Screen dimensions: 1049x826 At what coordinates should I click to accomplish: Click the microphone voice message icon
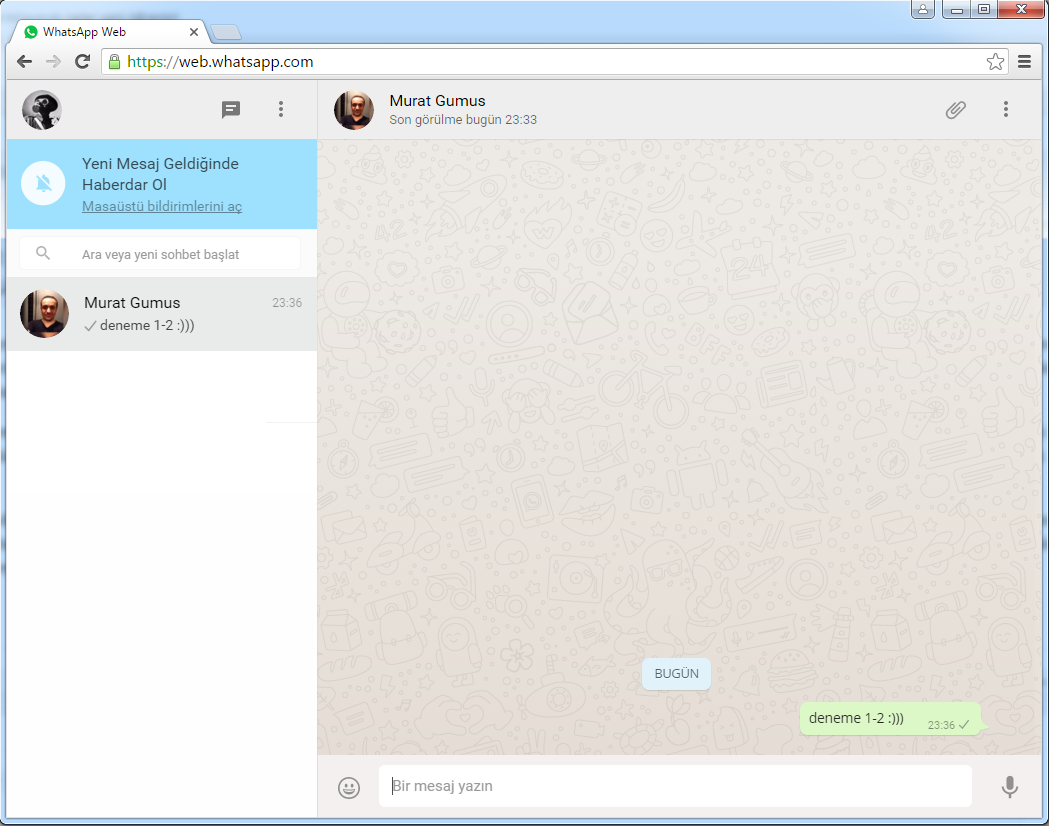(x=1010, y=787)
